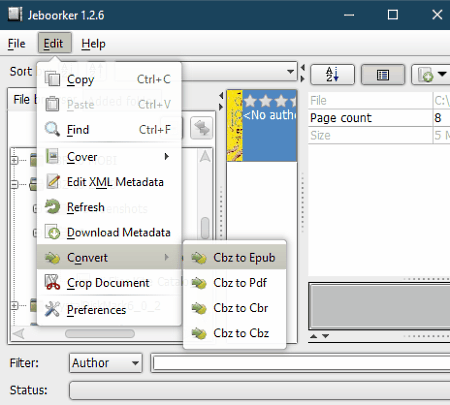Open the add document dropdown arrow

pyautogui.click(x=442, y=74)
